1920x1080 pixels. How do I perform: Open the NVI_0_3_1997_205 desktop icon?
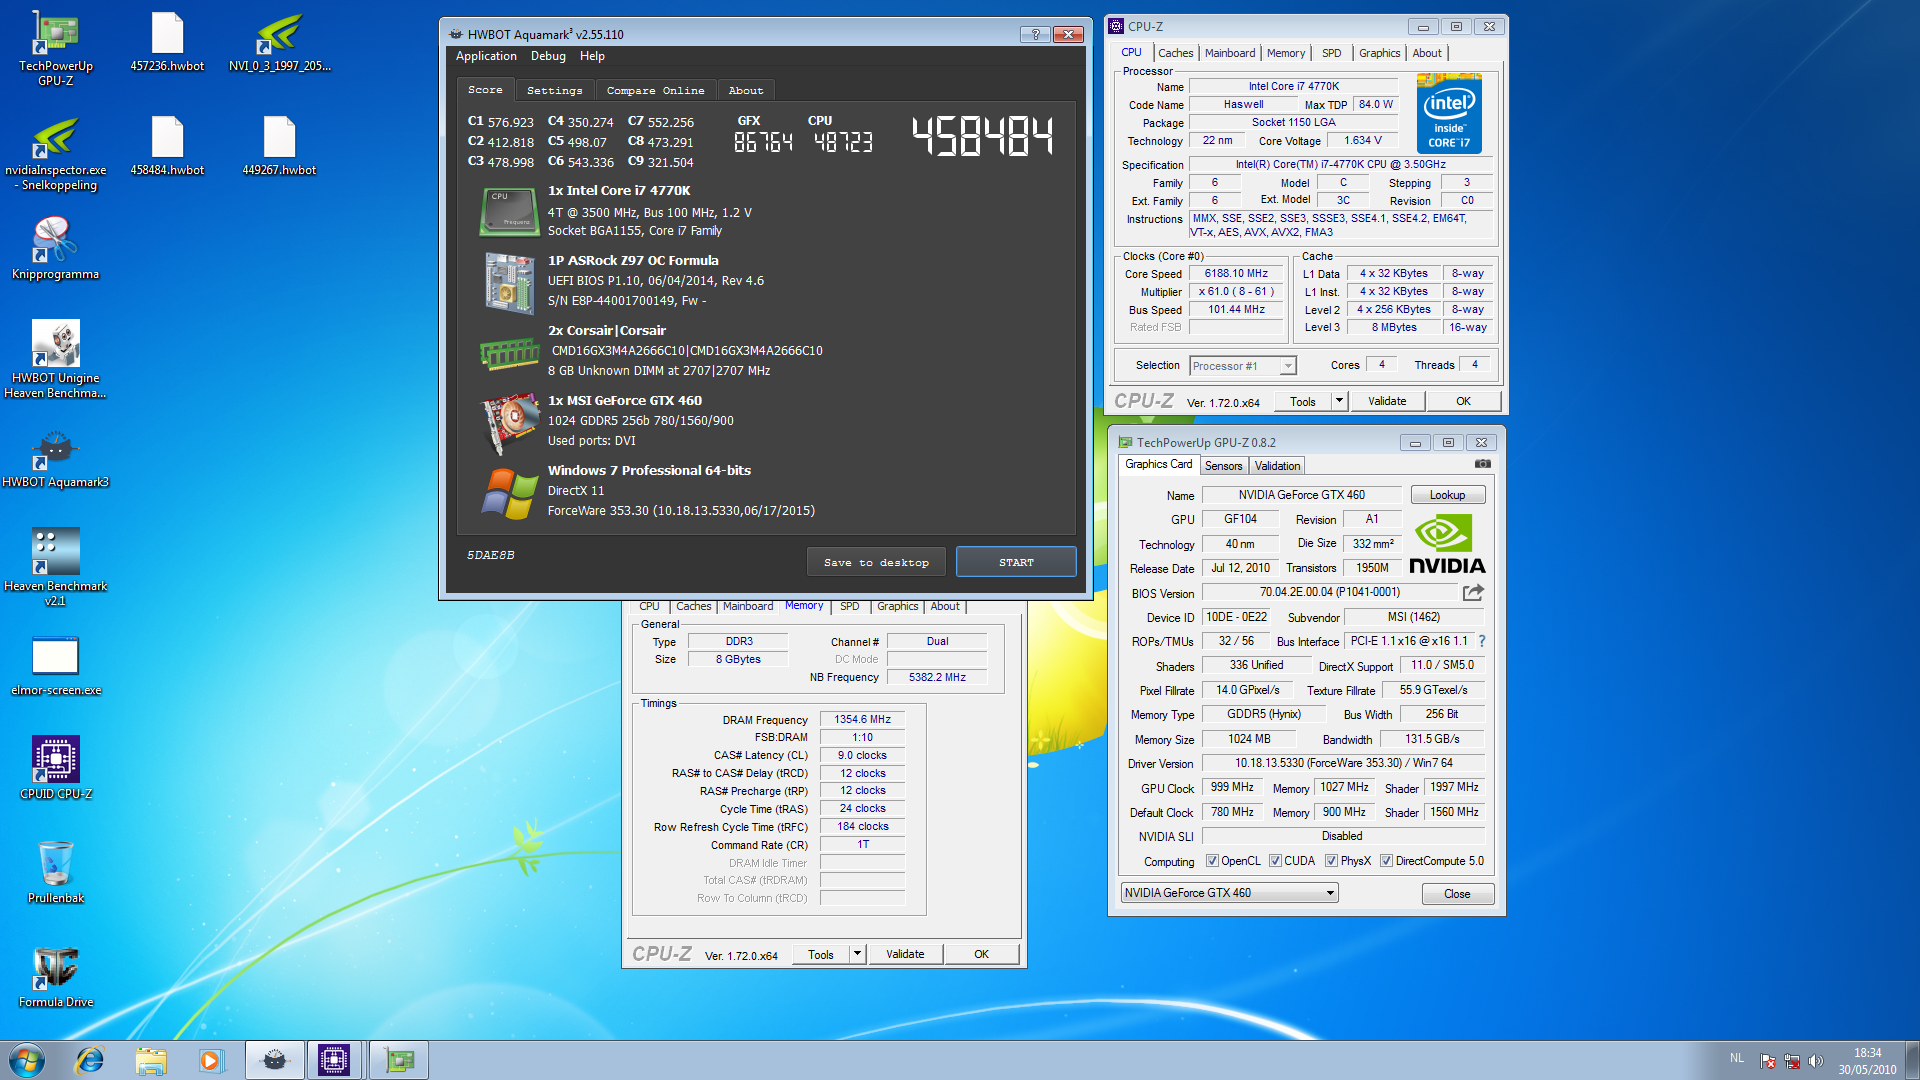click(x=279, y=41)
